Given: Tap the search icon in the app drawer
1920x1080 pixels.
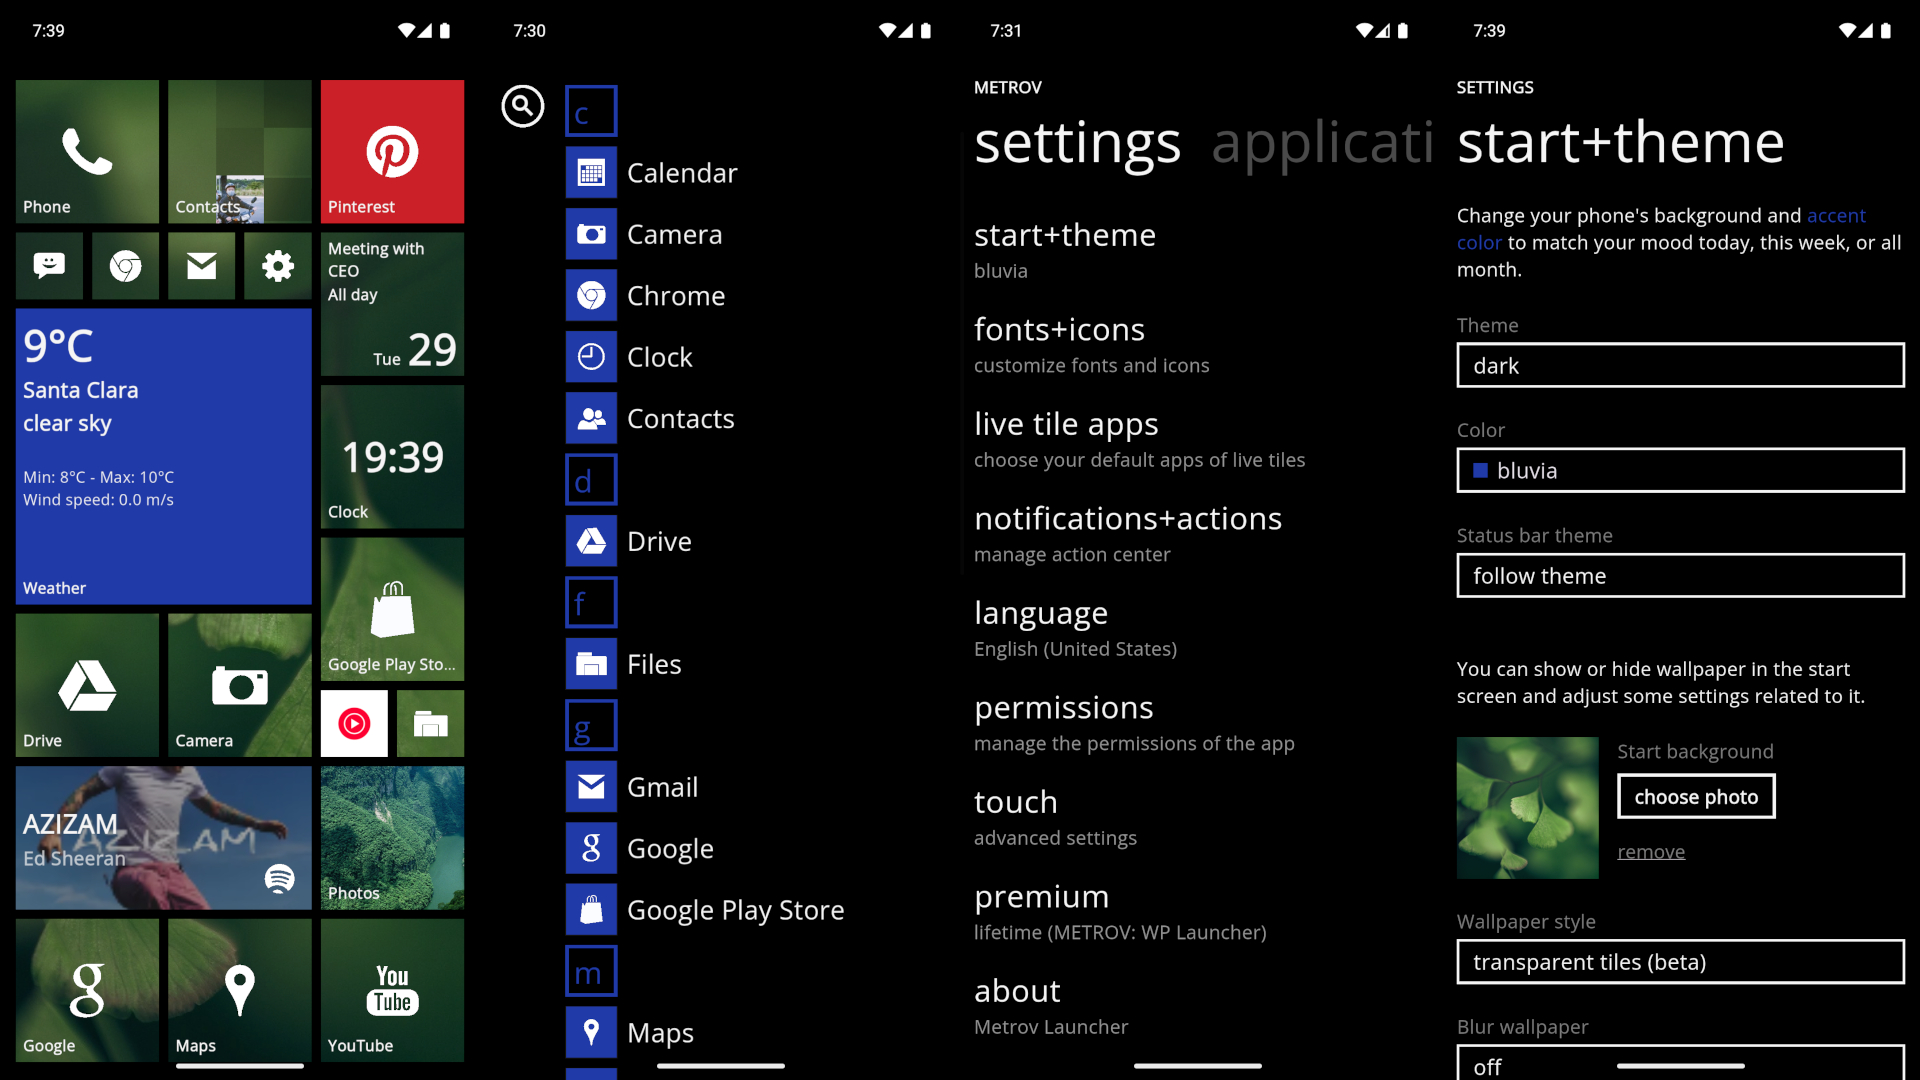Looking at the screenshot, I should pos(523,106).
